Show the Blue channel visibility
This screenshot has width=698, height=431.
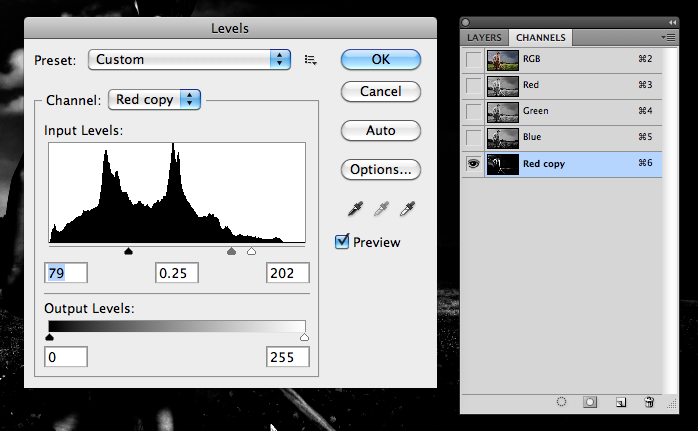click(473, 137)
